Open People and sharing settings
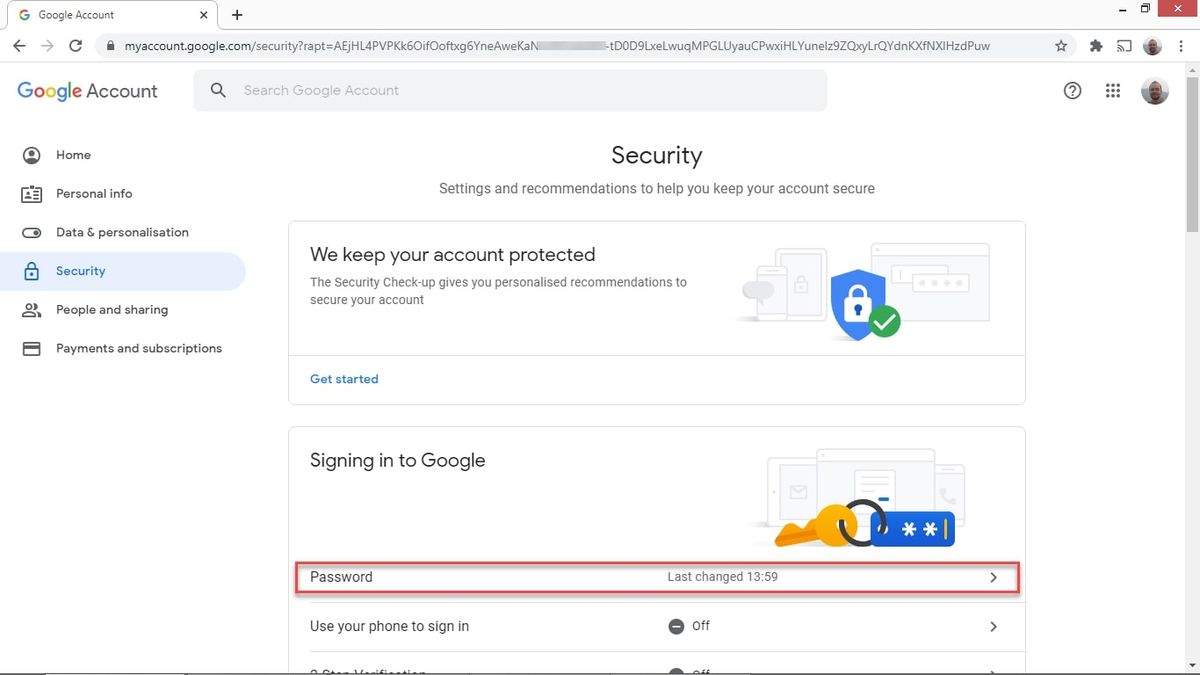Image resolution: width=1200 pixels, height=675 pixels. tap(111, 309)
